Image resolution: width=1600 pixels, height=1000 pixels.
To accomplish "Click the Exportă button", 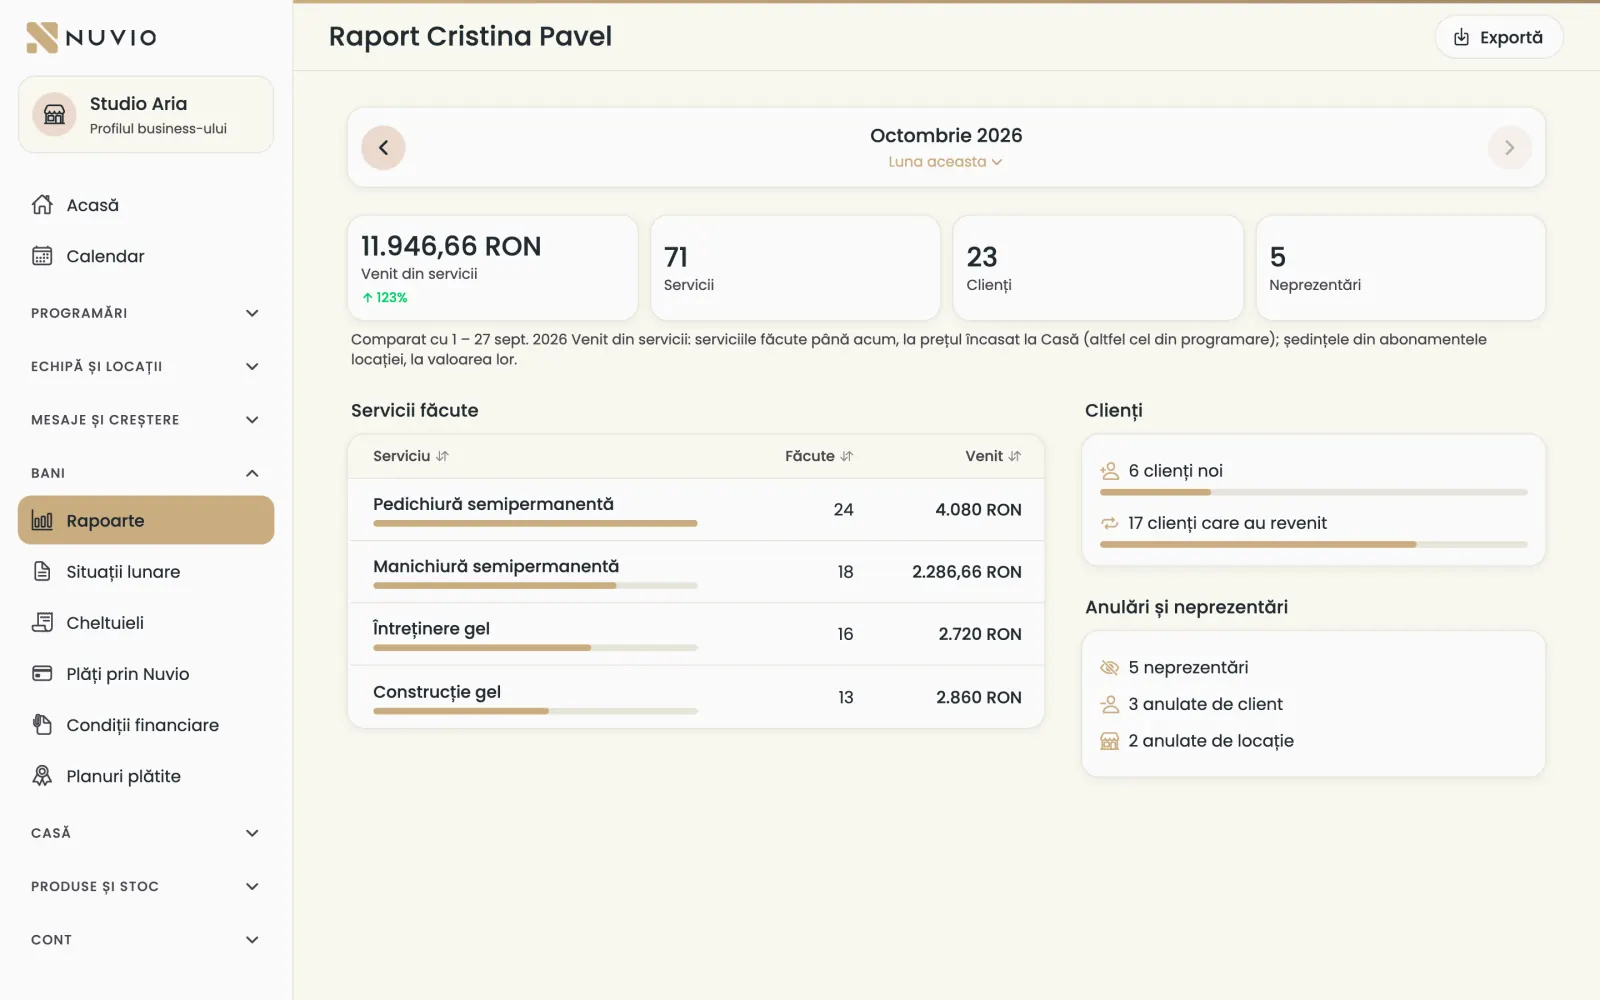I will point(1498,37).
